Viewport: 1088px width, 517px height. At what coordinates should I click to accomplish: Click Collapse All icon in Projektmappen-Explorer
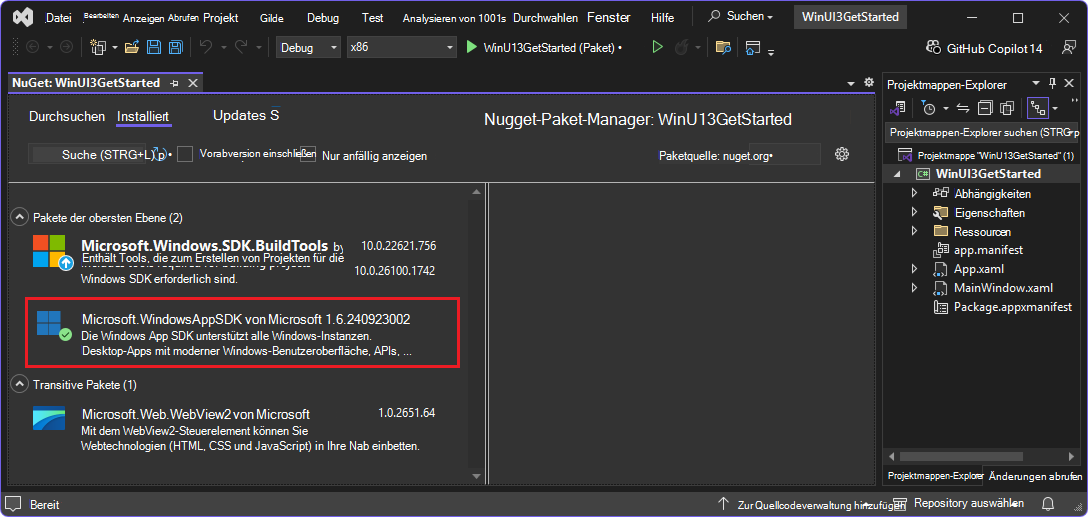(x=985, y=108)
